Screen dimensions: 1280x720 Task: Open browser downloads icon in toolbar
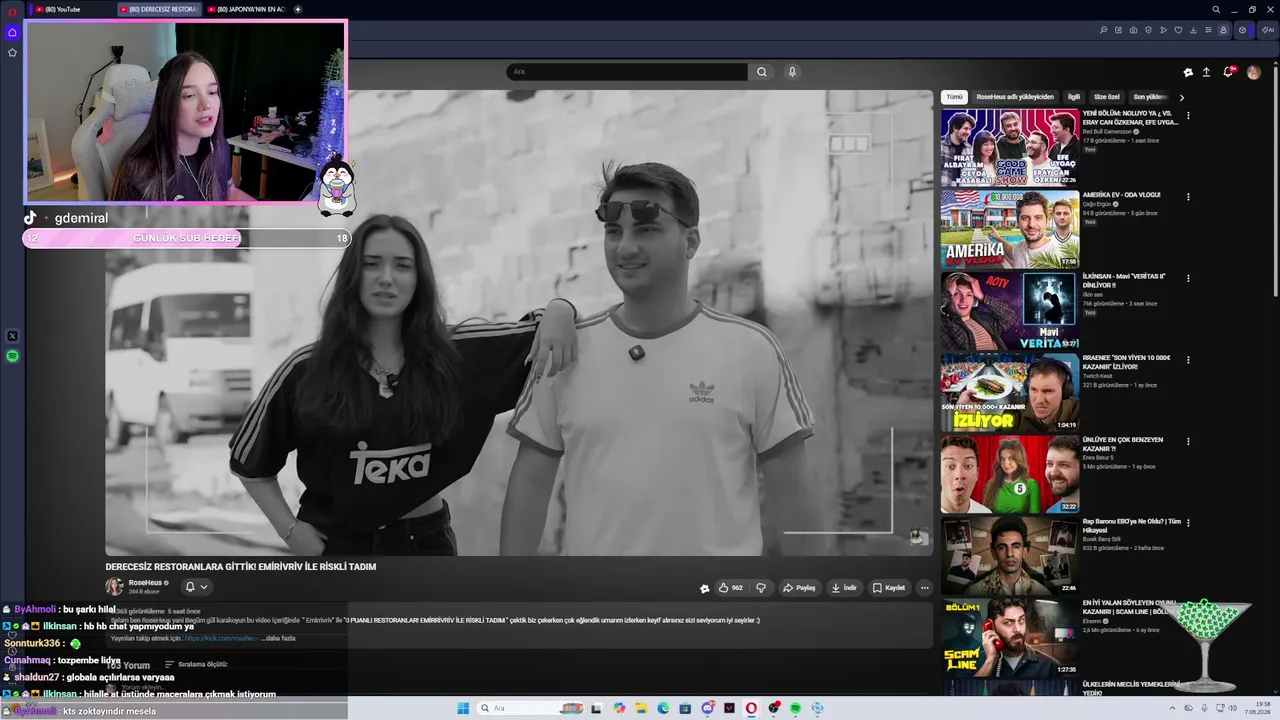pos(1193,30)
